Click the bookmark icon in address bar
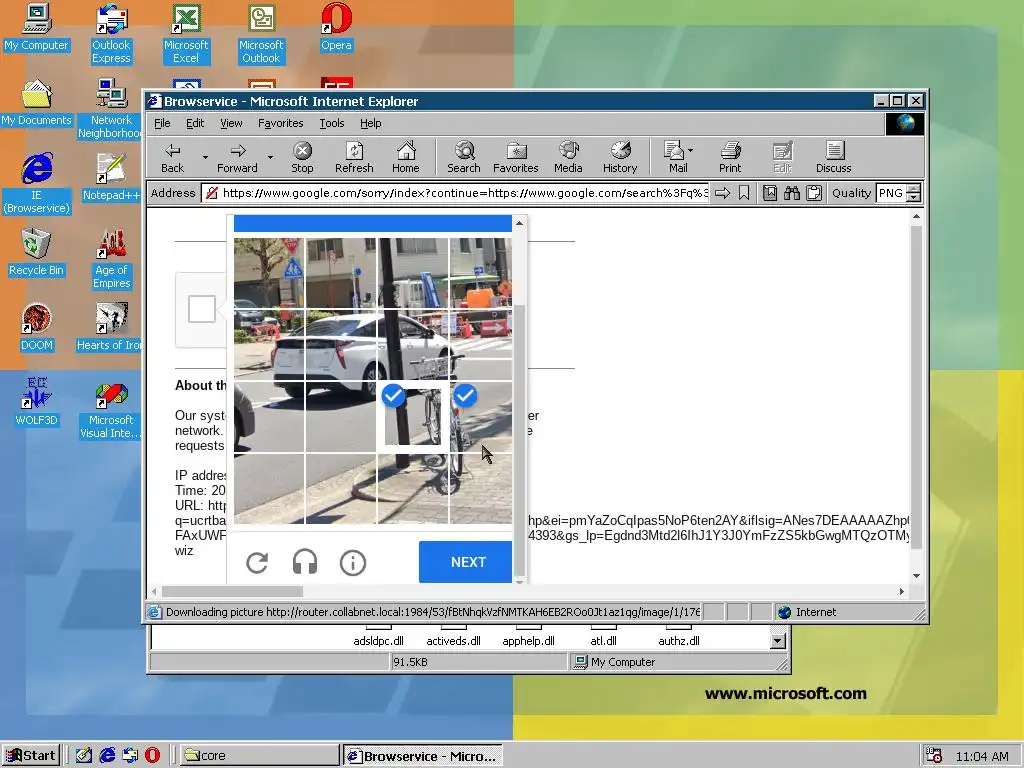The width and height of the screenshot is (1024, 768). (744, 193)
